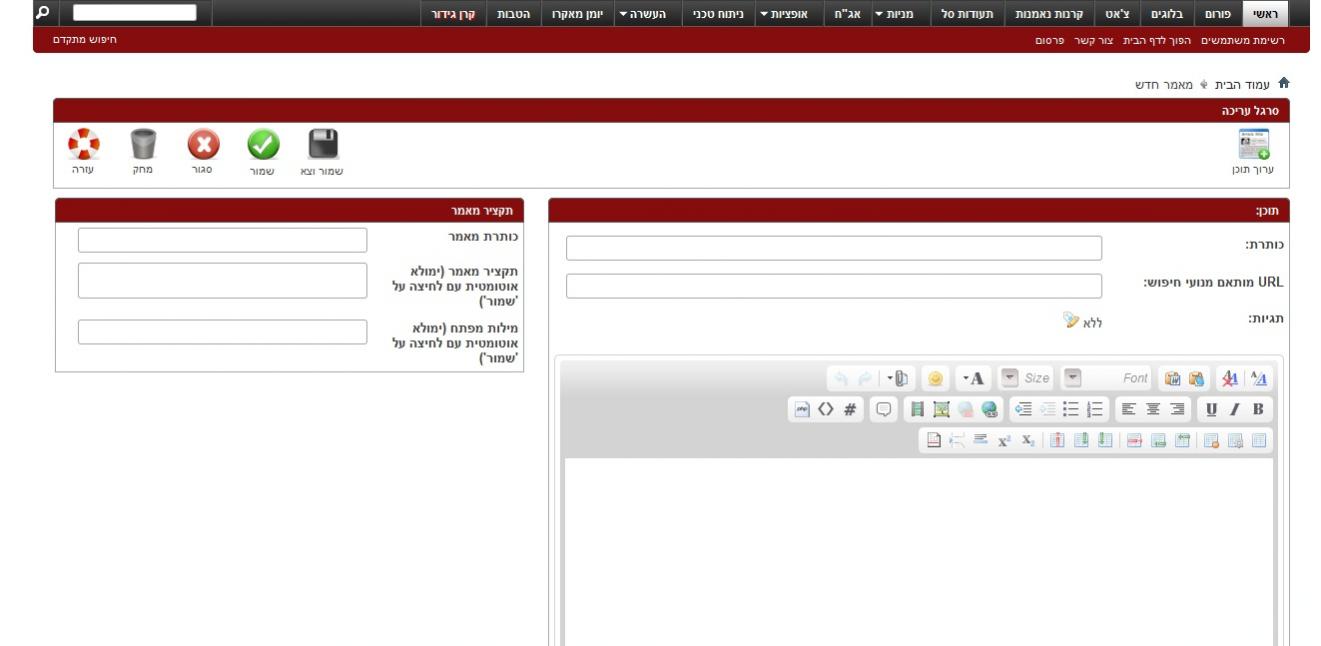
Task: Wrap selection in quote bubble
Action: (x=883, y=409)
